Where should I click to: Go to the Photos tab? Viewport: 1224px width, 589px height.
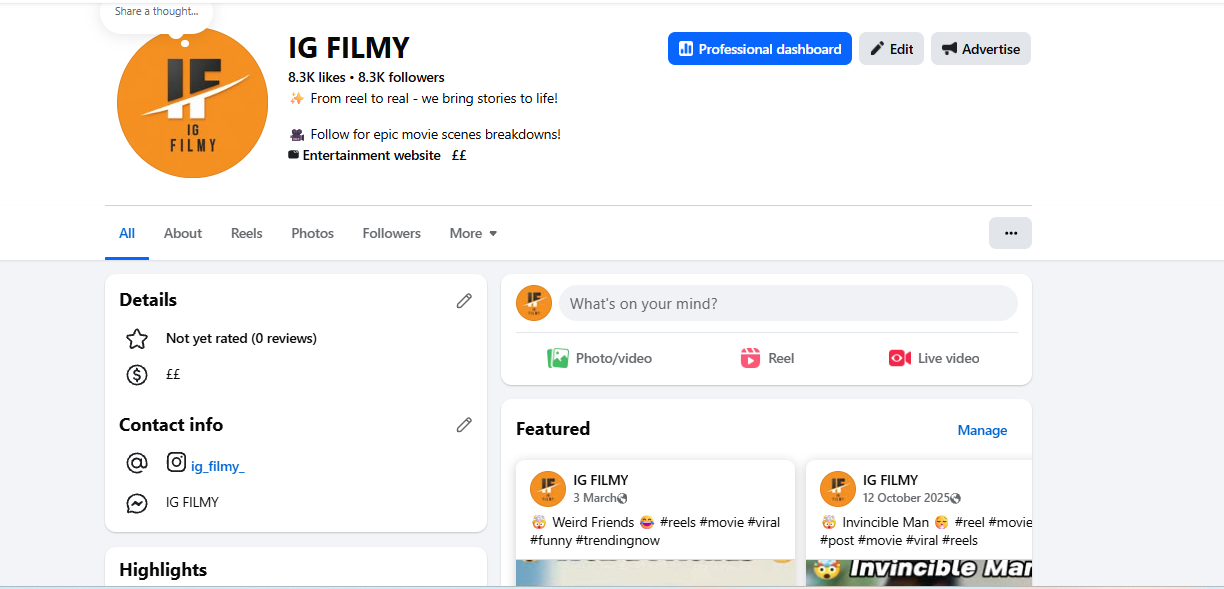point(313,233)
